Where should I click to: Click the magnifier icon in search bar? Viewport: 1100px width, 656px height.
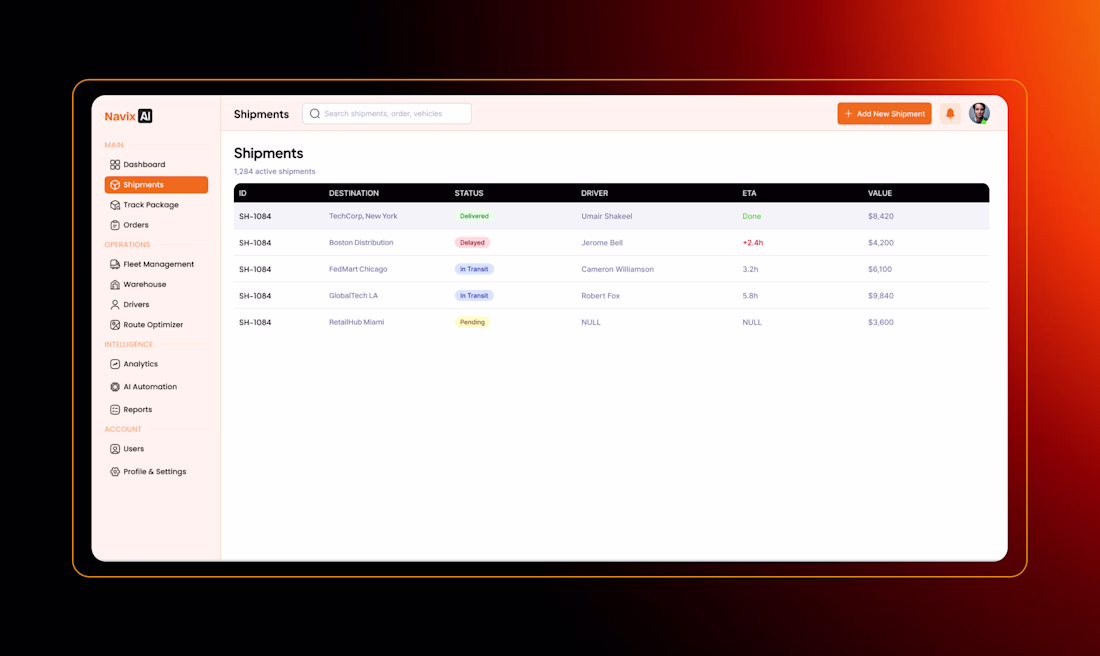pos(315,114)
